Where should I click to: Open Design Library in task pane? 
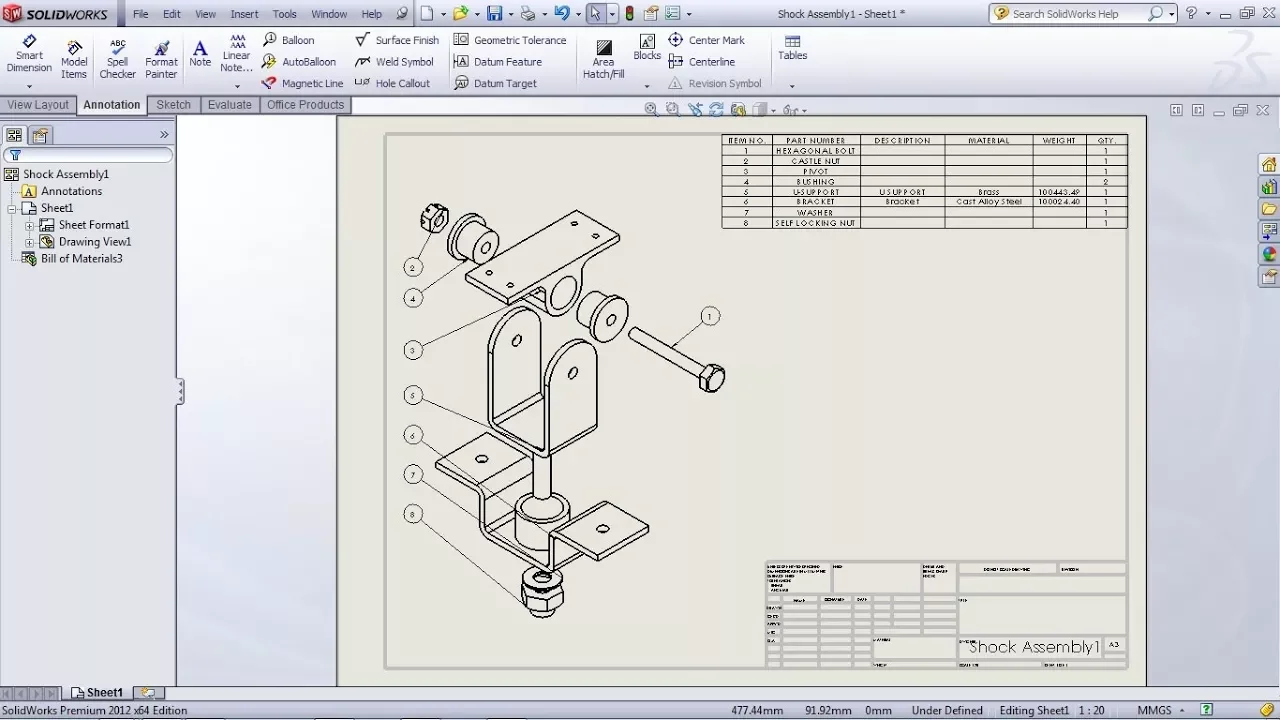(1269, 187)
